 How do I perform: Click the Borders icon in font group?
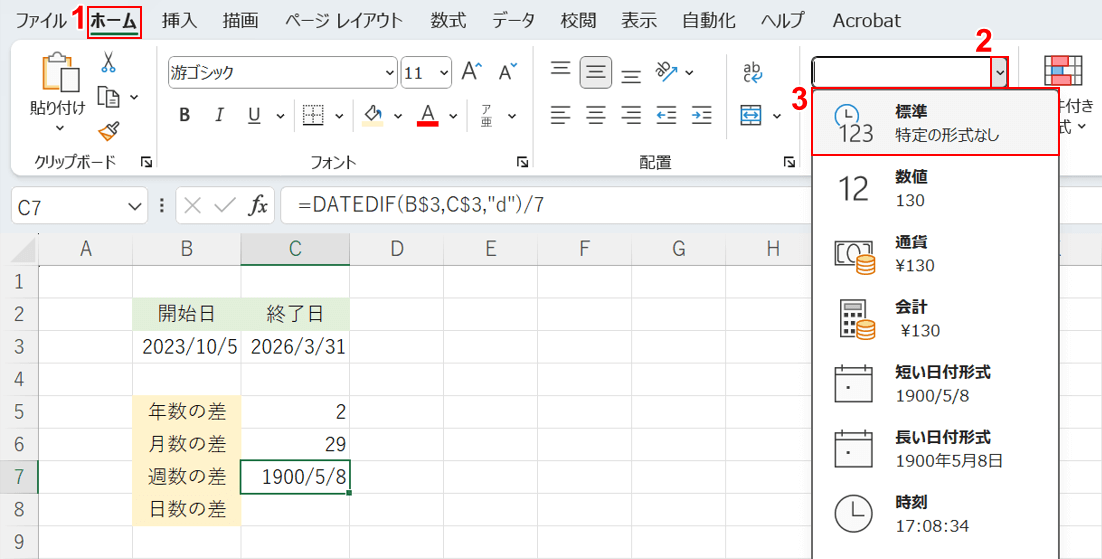(x=313, y=115)
